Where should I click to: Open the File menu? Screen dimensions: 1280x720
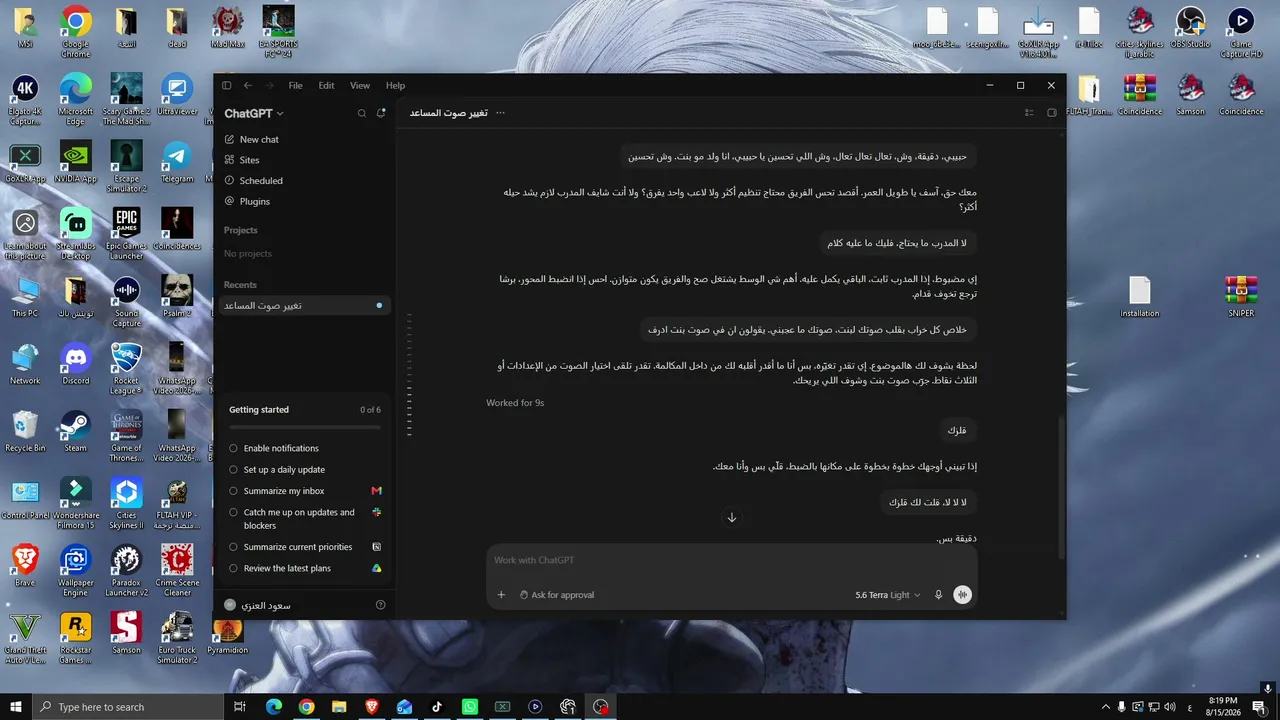296,86
